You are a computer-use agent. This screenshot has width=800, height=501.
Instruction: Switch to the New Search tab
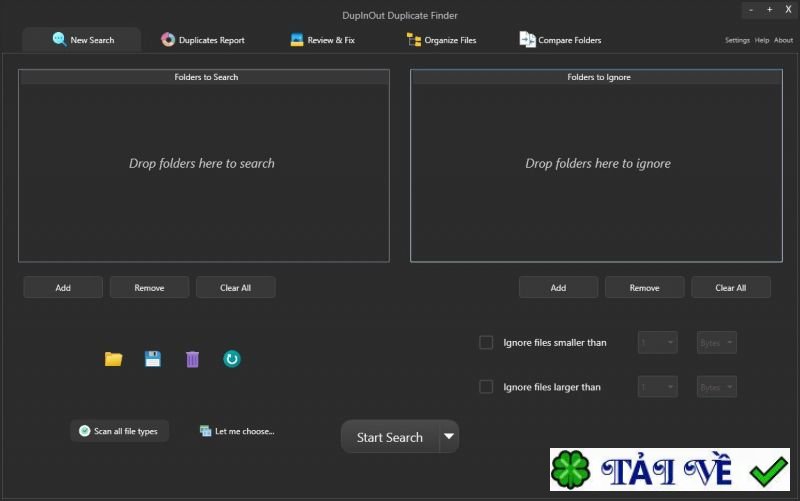tap(82, 40)
